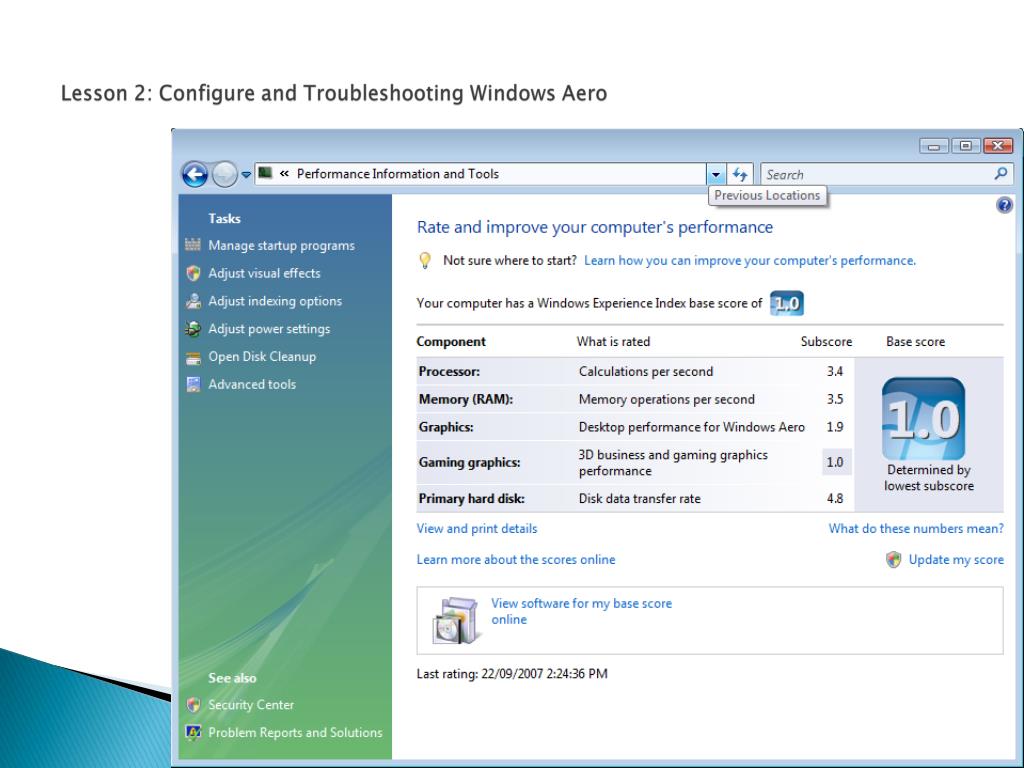This screenshot has width=1024, height=768.
Task: Select the Primary hard disk row label
Action: point(472,498)
